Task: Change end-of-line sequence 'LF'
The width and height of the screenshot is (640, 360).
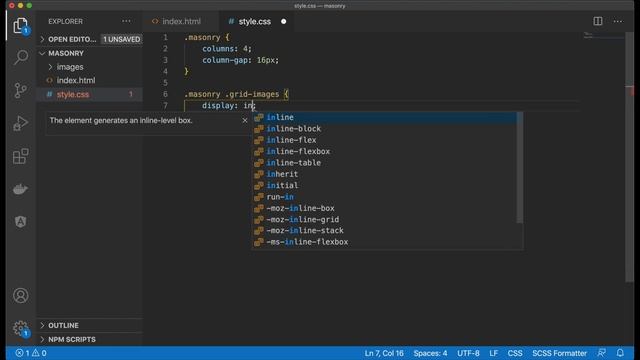Action: pos(493,353)
